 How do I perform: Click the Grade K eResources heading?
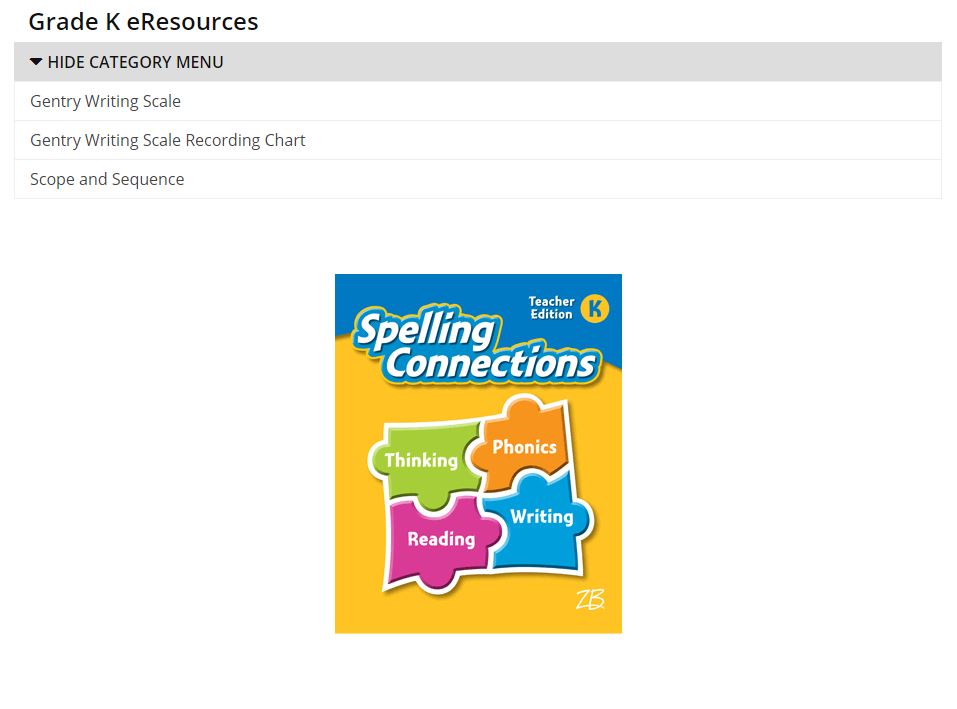(143, 22)
